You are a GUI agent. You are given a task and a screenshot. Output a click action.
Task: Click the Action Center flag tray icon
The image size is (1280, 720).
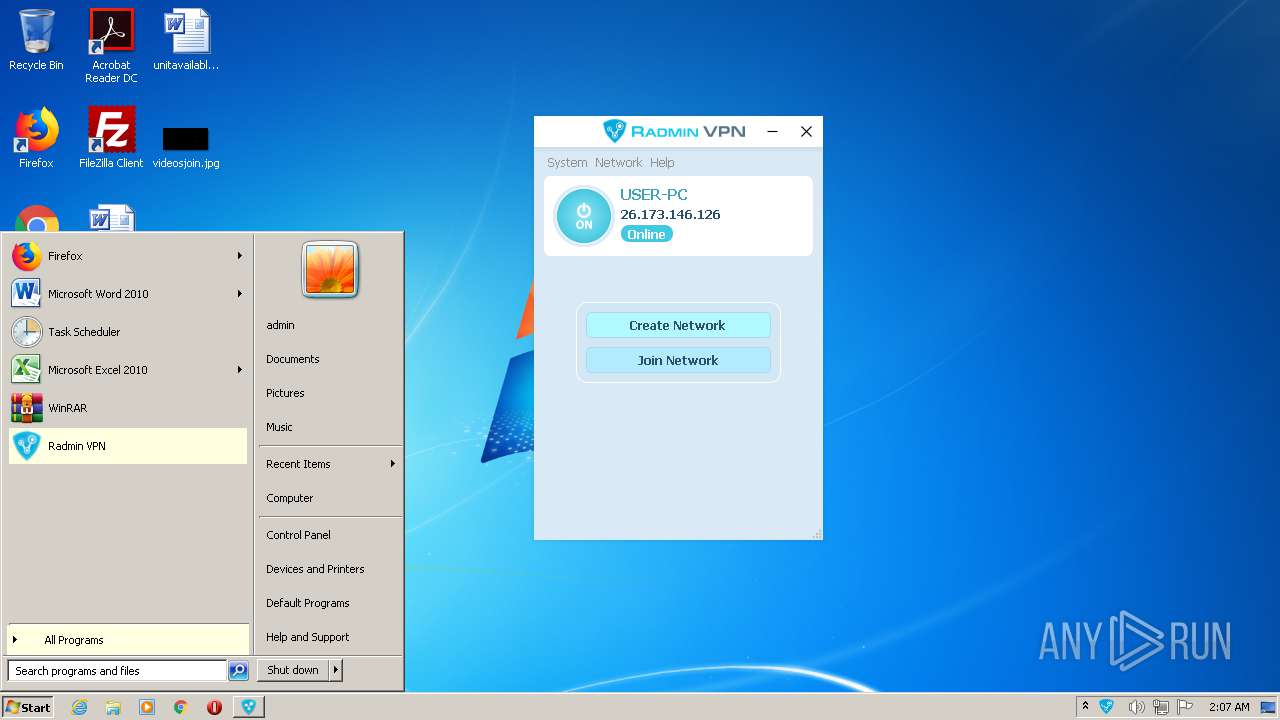point(1185,707)
